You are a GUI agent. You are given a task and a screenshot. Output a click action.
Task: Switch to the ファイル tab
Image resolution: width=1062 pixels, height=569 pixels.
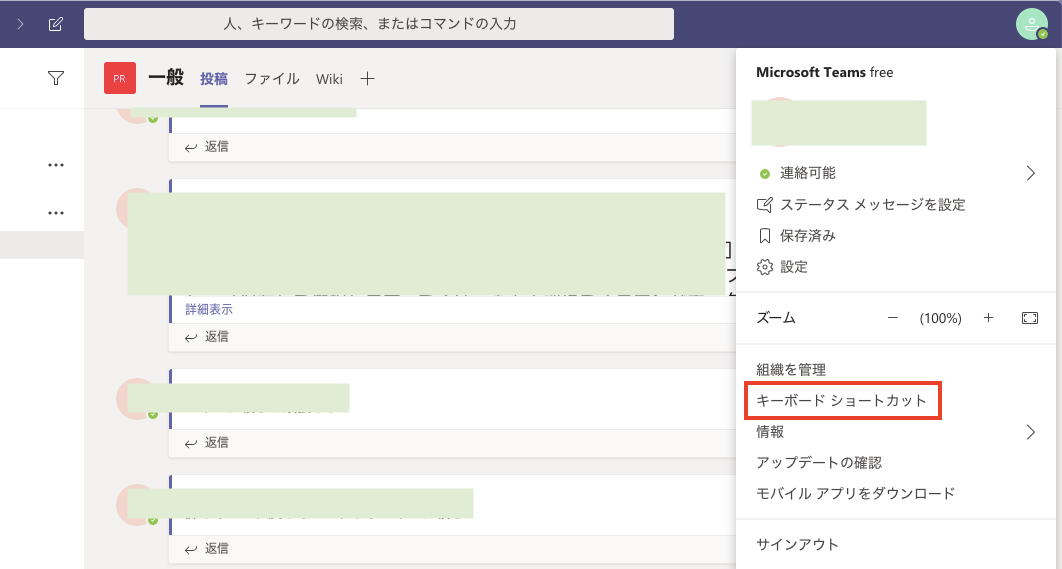(272, 79)
